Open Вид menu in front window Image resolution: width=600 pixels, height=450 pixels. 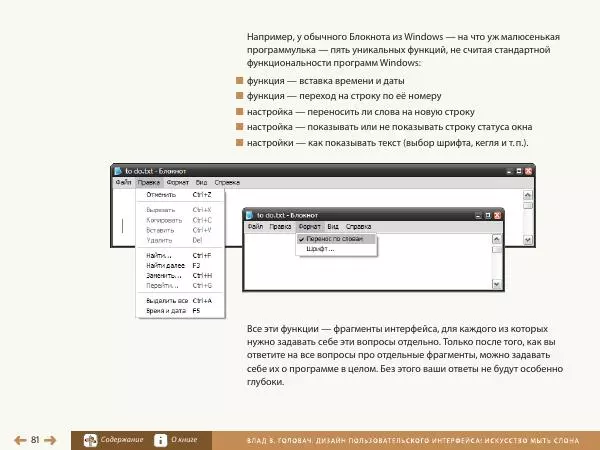pos(333,227)
